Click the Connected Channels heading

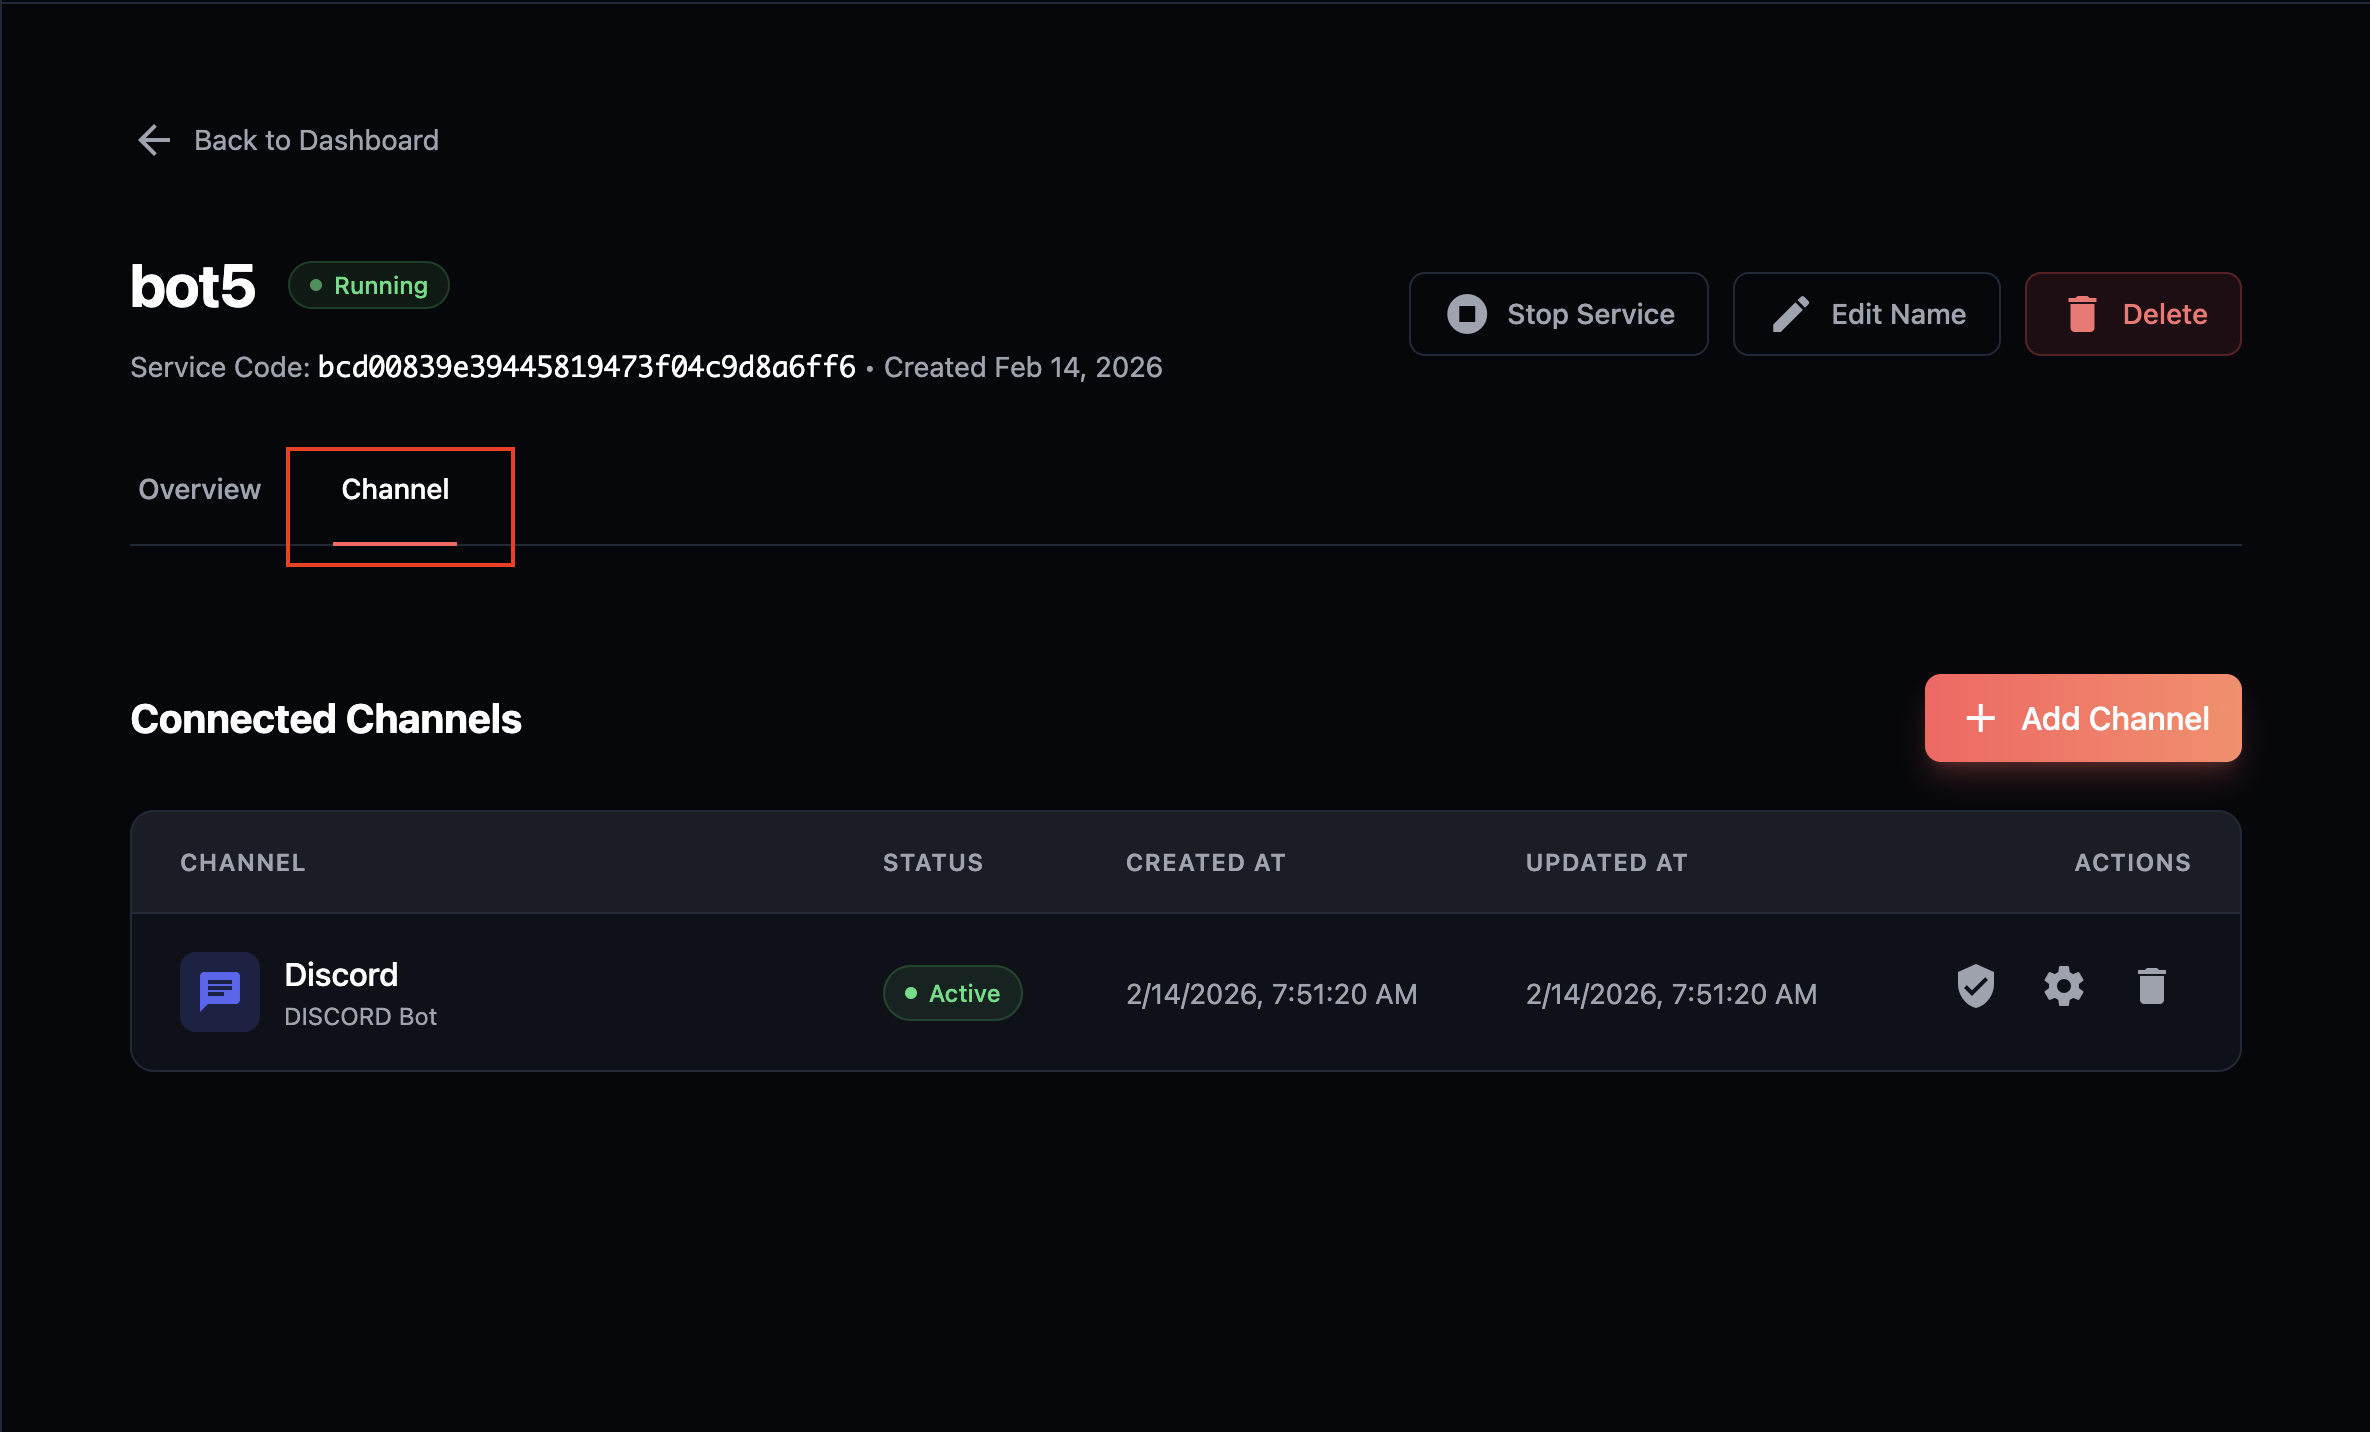click(x=326, y=719)
